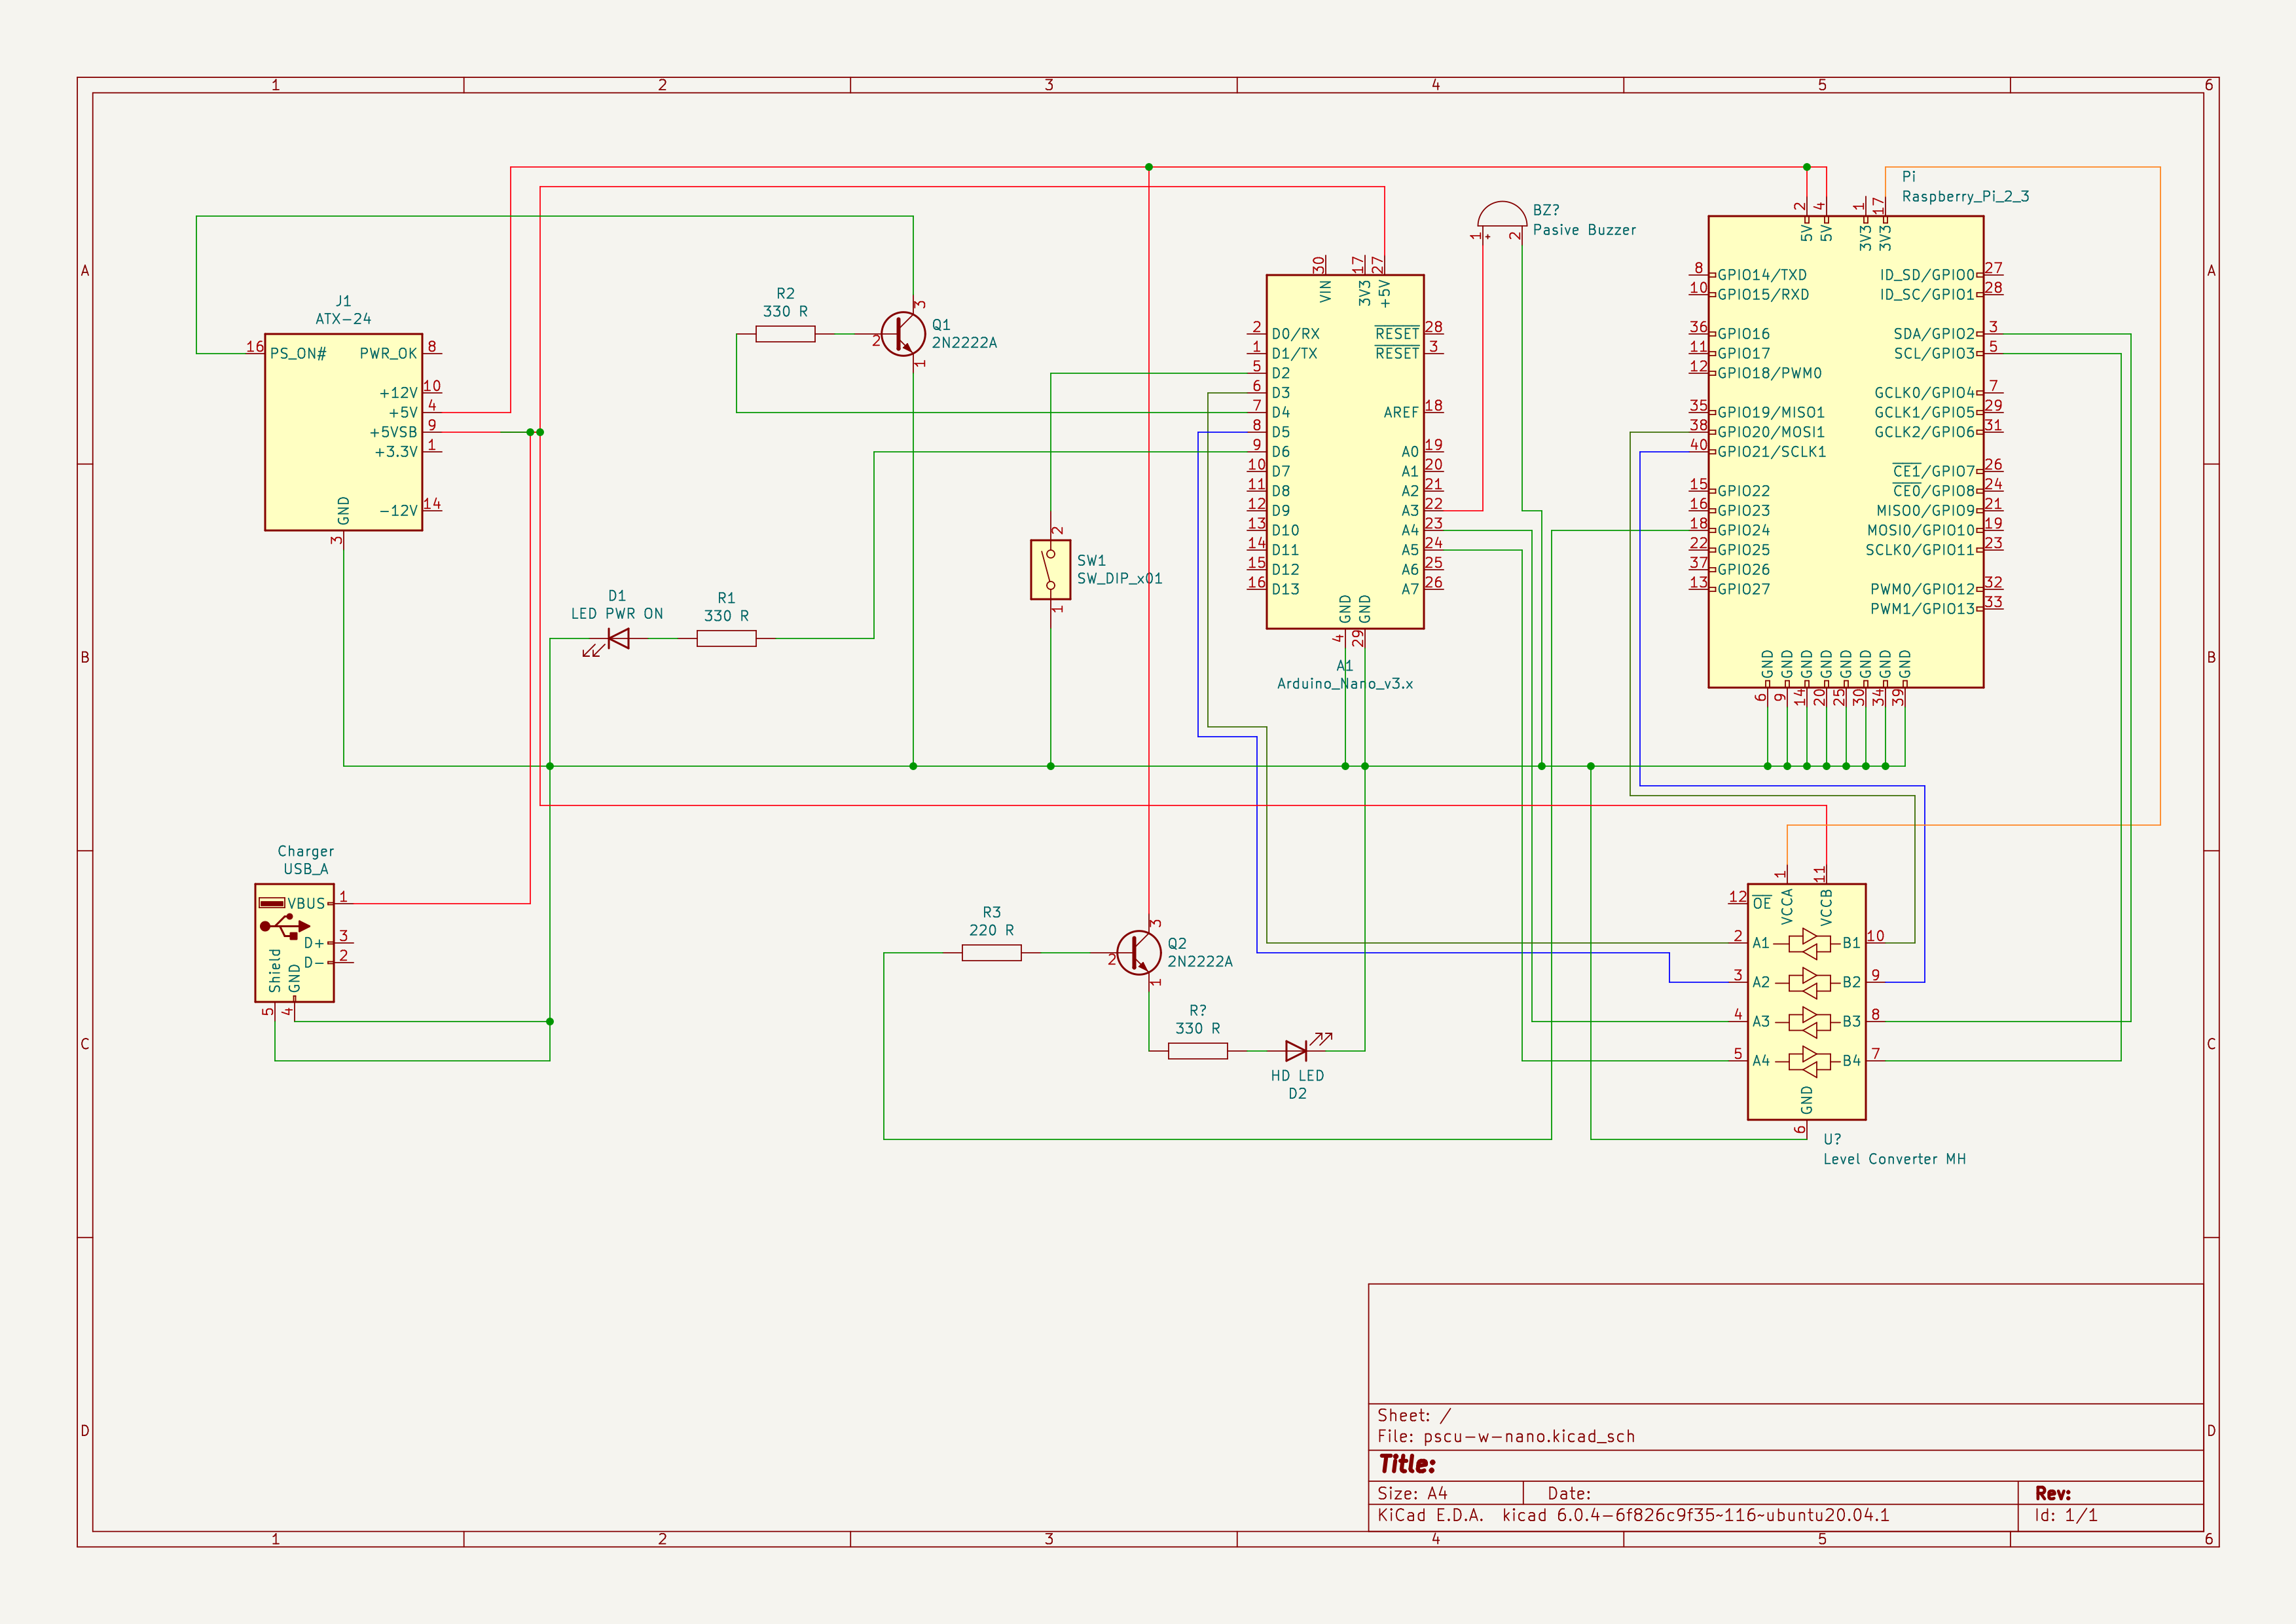Select the R2 330 R resistor symbol
The image size is (2296, 1624).
[785, 334]
